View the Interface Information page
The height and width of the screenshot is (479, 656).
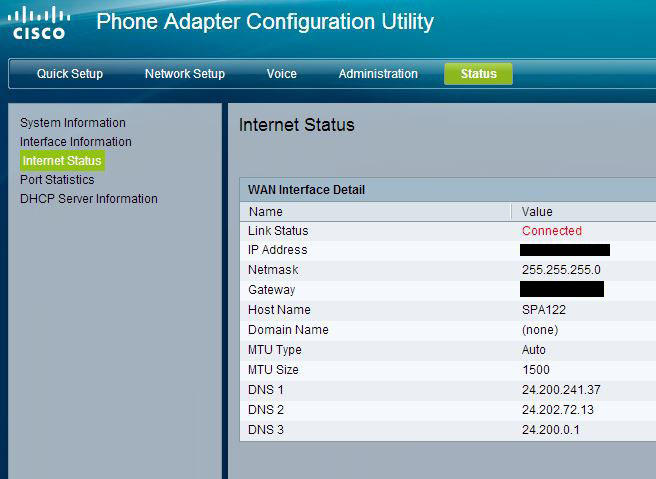76,142
